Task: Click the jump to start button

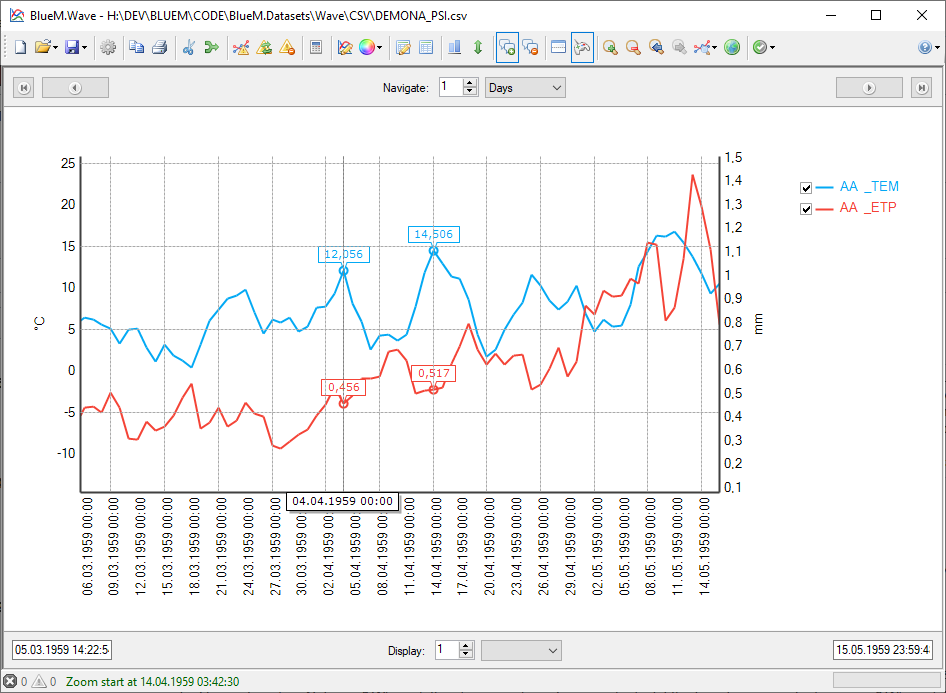Action: [23, 88]
